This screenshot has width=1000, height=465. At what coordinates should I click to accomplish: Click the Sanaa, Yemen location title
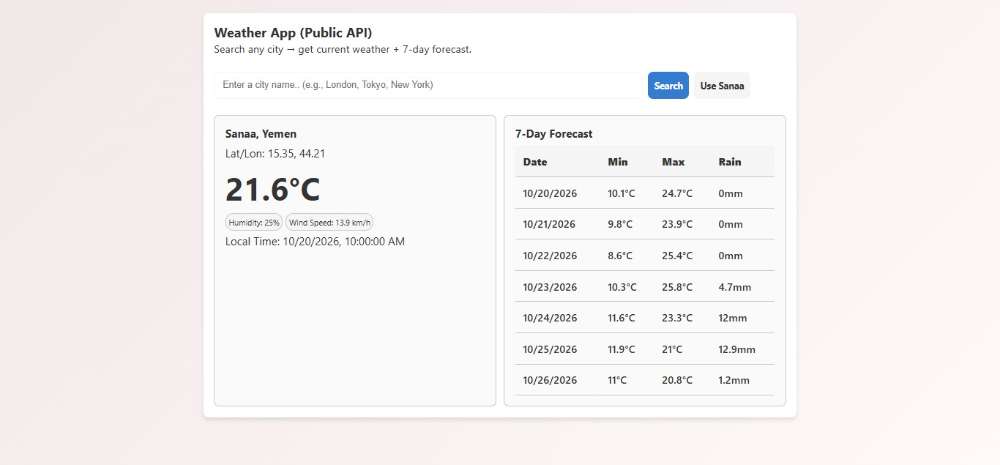coord(261,134)
